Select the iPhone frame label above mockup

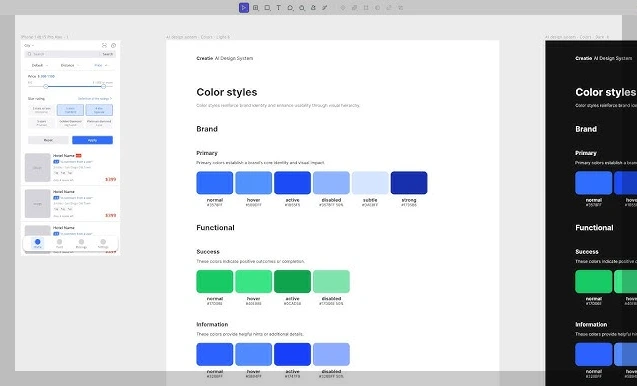point(45,37)
